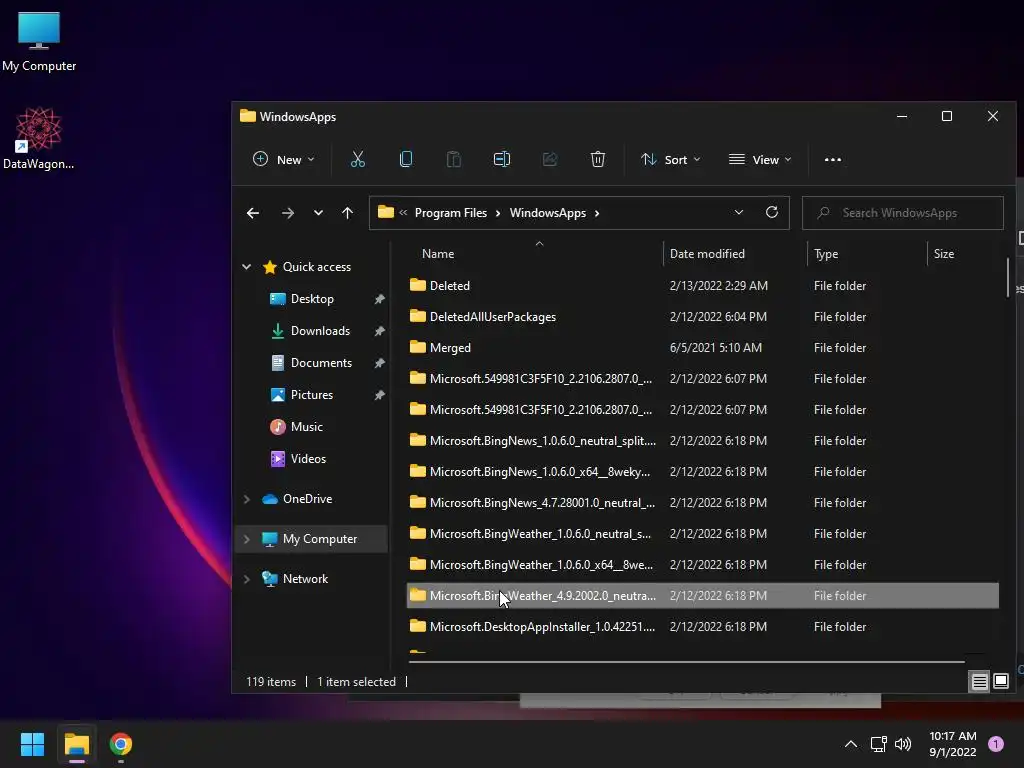Click the Rename icon in toolbar
Image resolution: width=1024 pixels, height=768 pixels.
(502, 159)
